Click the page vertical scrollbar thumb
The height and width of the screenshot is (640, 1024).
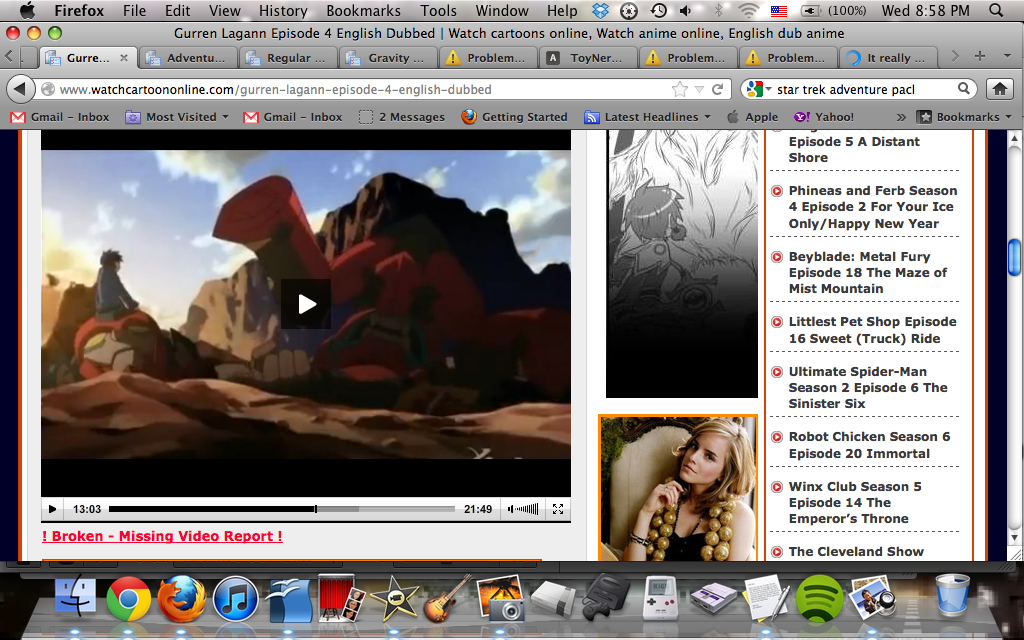(x=1014, y=257)
